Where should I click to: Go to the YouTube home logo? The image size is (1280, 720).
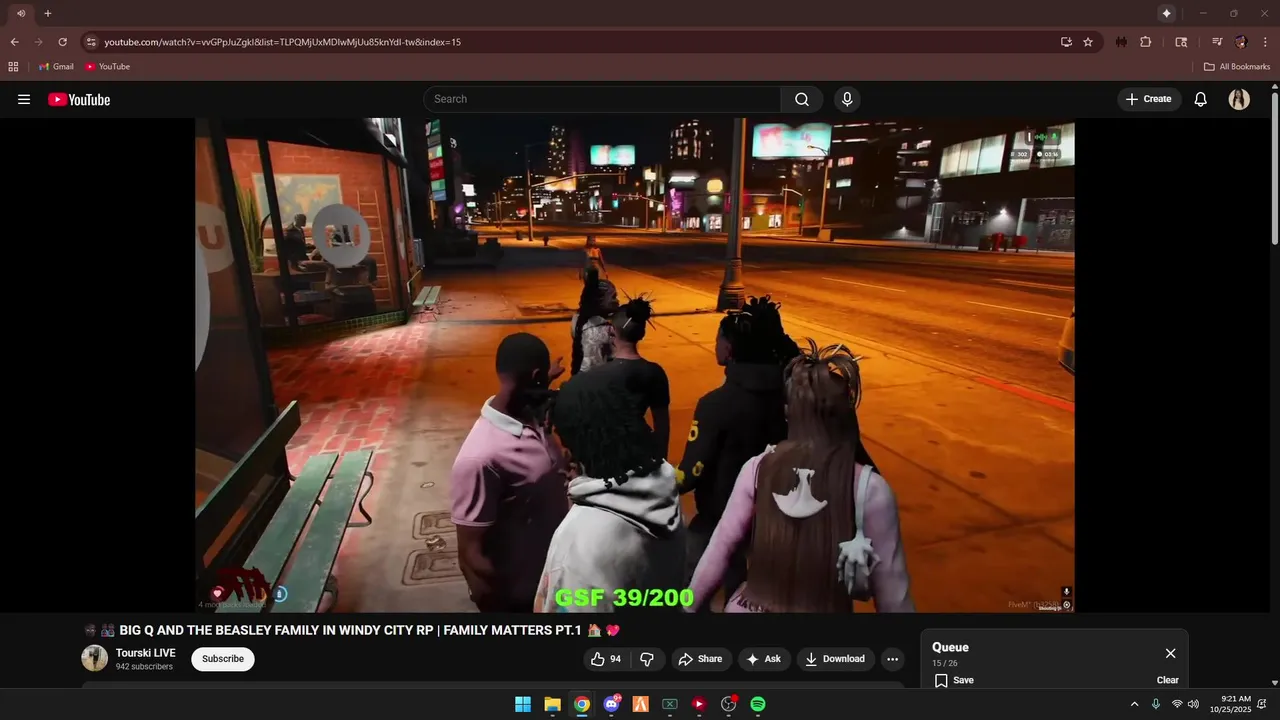tap(79, 99)
